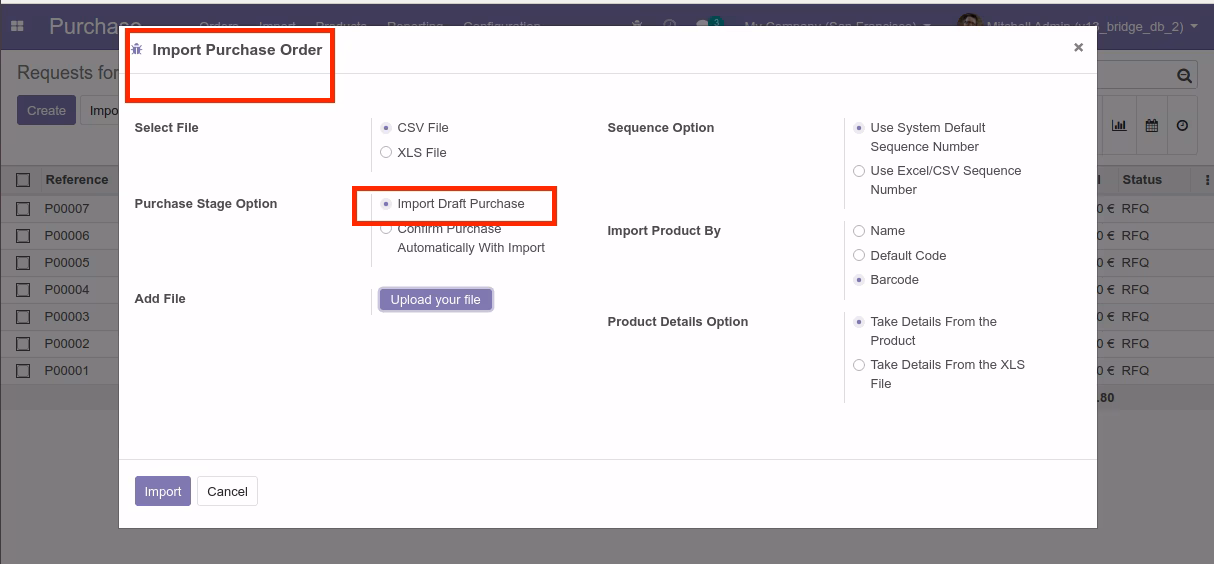Select Use Excel/CSV Sequence Number
The height and width of the screenshot is (564, 1214).
click(x=859, y=171)
